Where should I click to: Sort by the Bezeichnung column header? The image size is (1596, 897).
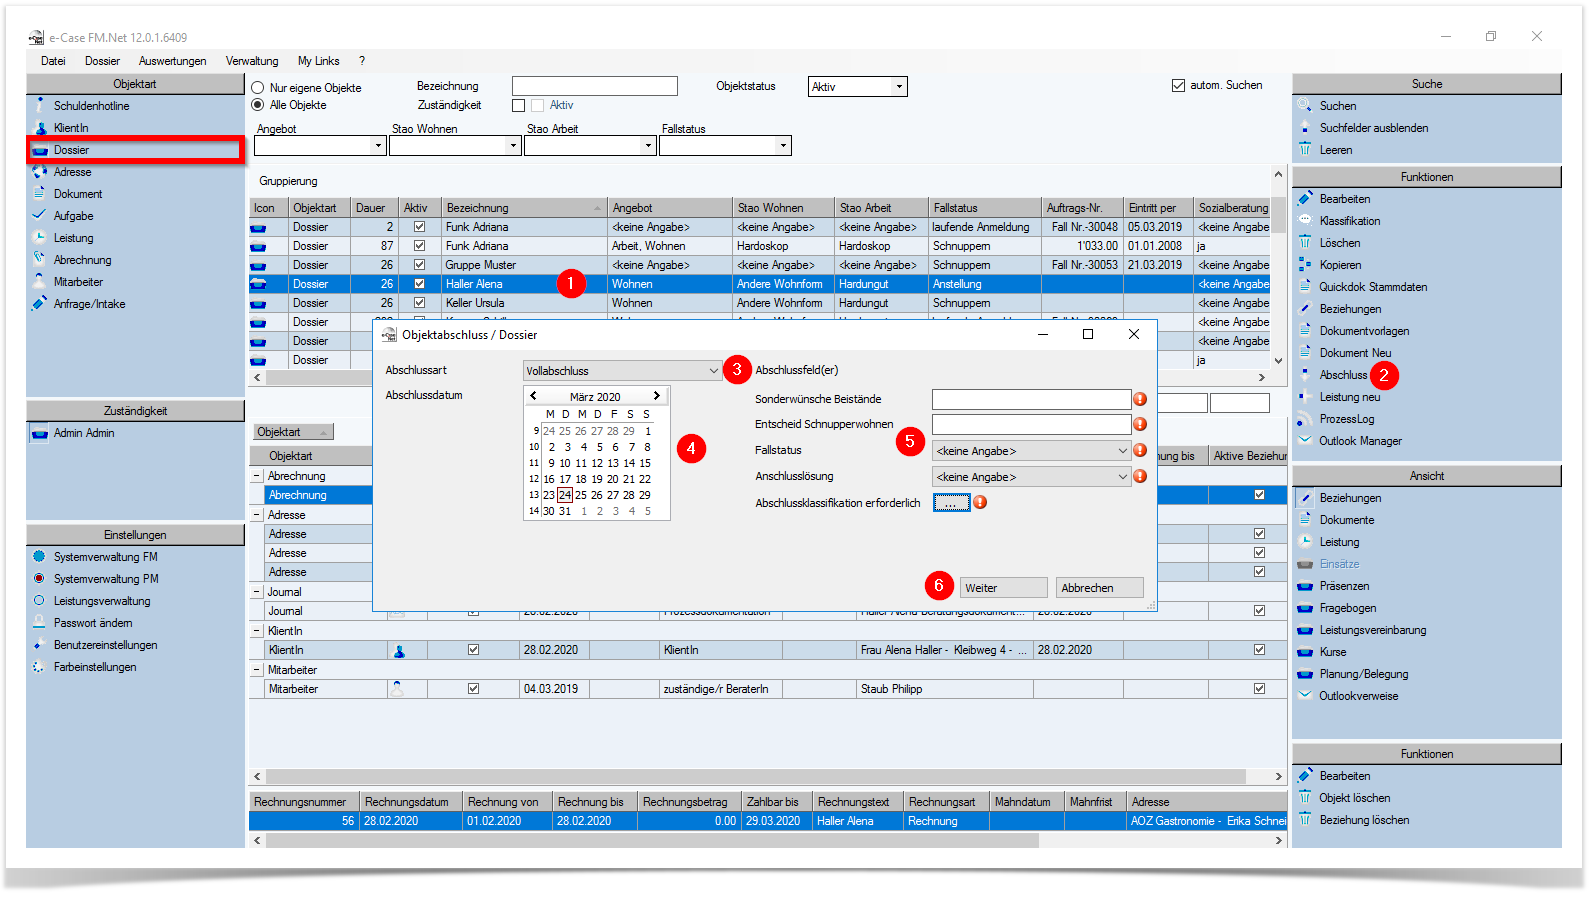tap(524, 208)
